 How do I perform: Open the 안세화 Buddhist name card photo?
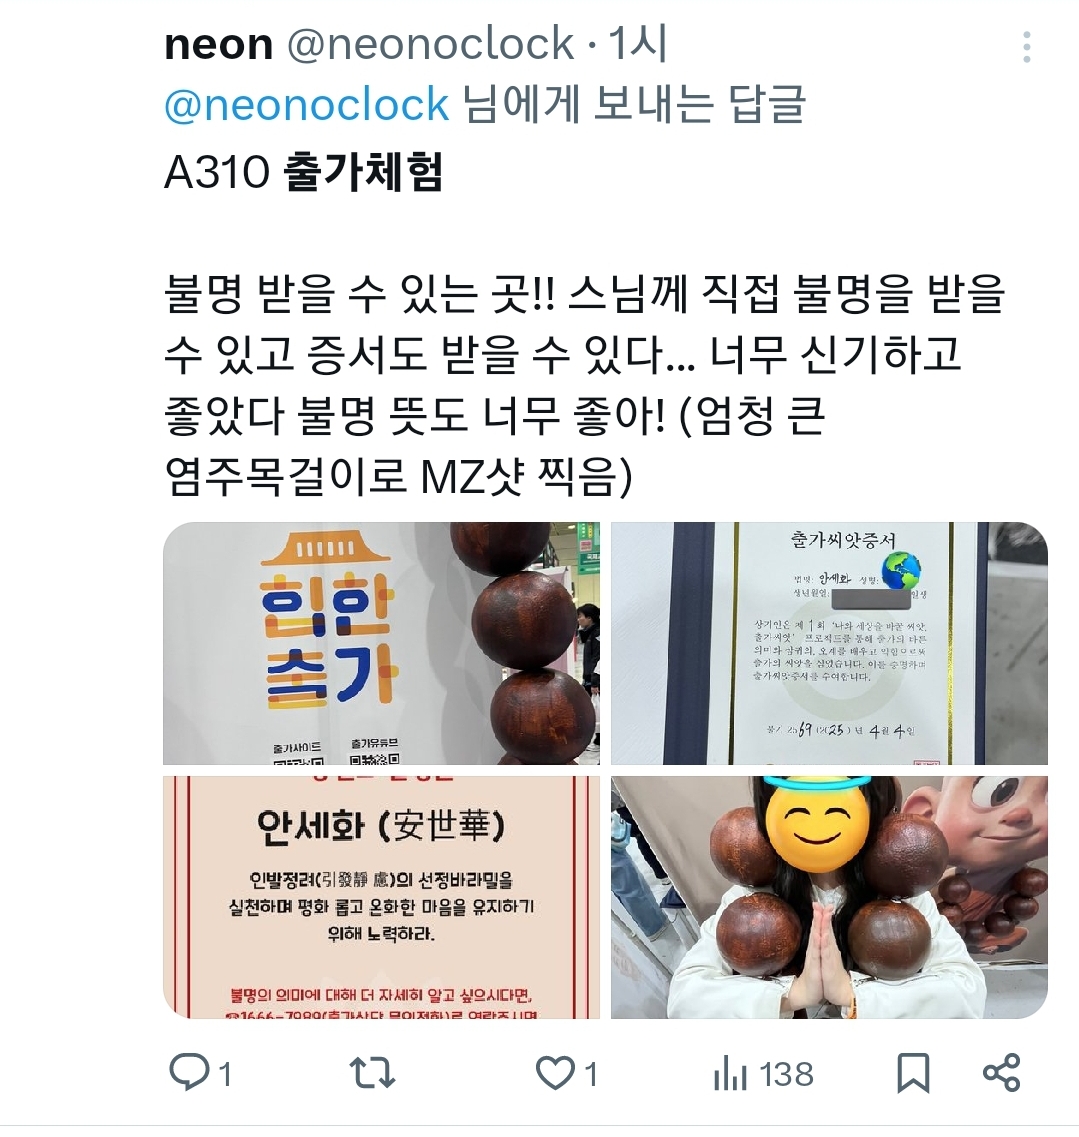point(381,897)
